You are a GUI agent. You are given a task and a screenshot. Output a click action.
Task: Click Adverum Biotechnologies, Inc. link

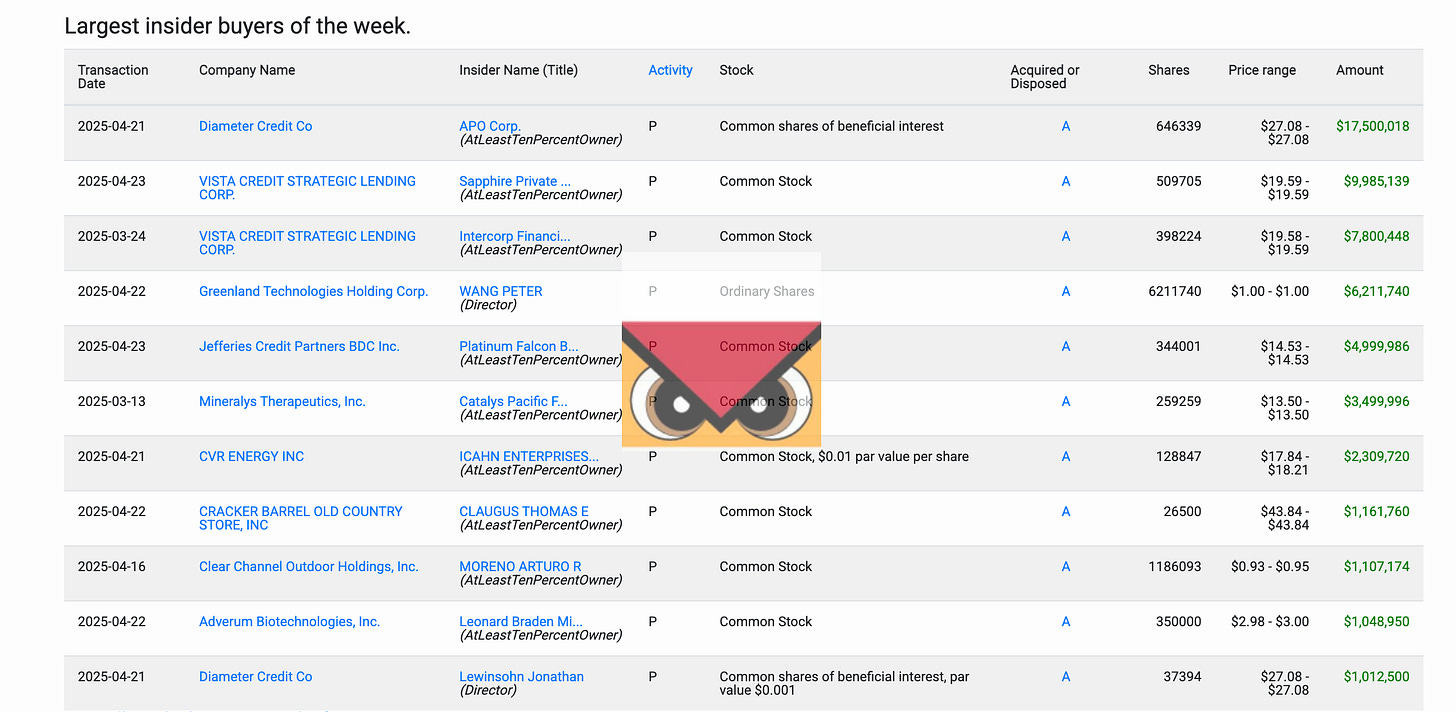[x=289, y=621]
